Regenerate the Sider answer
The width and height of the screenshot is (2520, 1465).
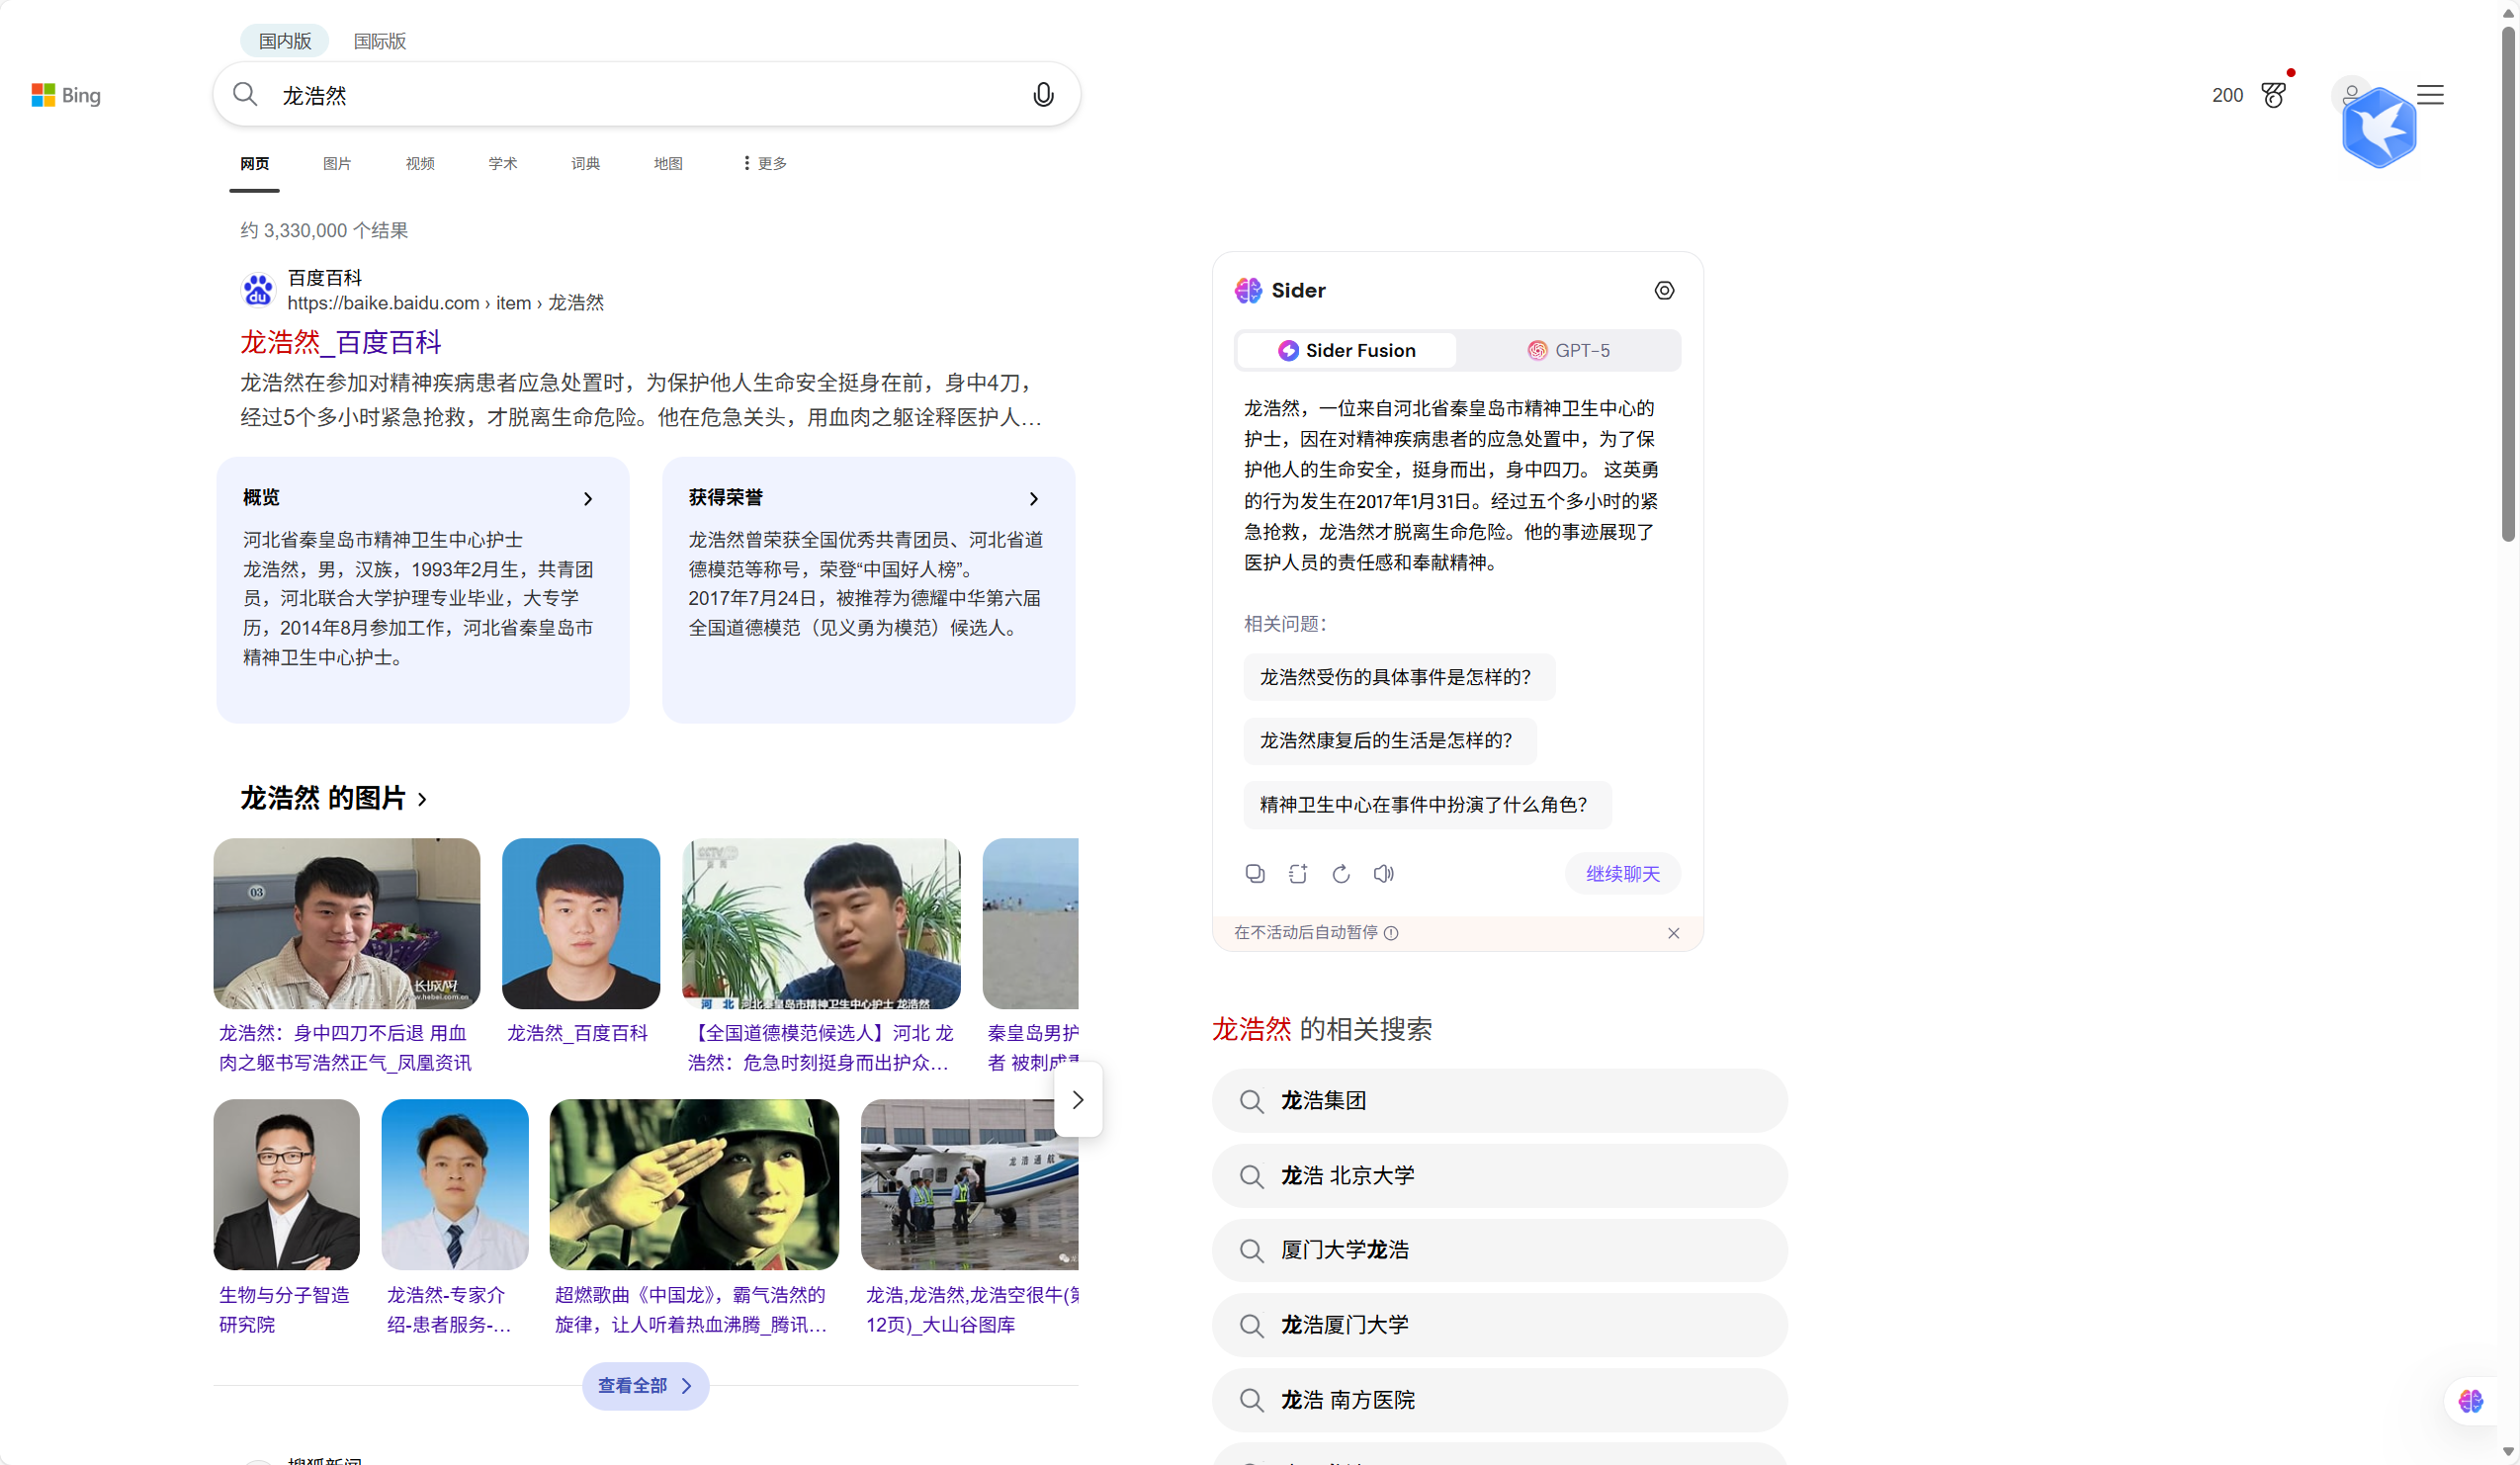1341,873
